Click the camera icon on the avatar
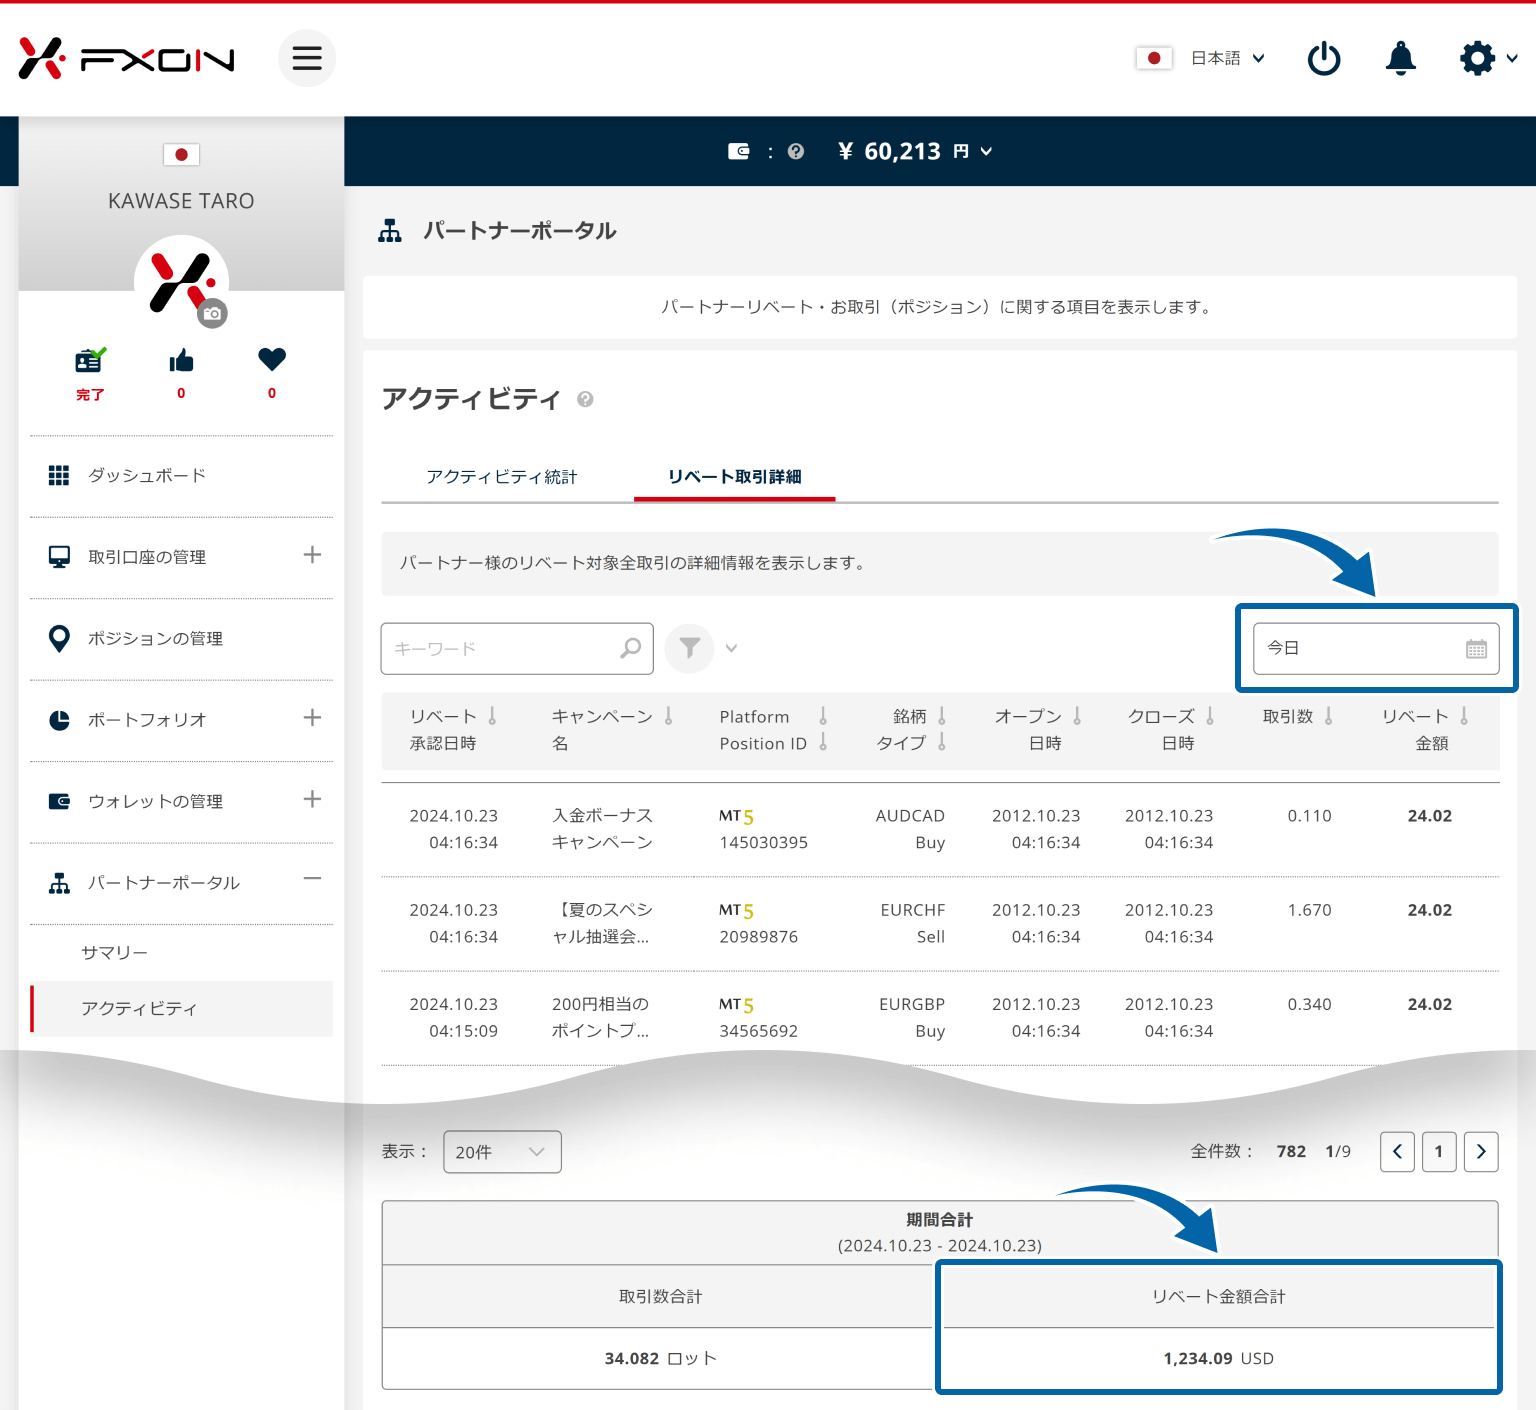The width and height of the screenshot is (1536, 1410). click(x=212, y=313)
